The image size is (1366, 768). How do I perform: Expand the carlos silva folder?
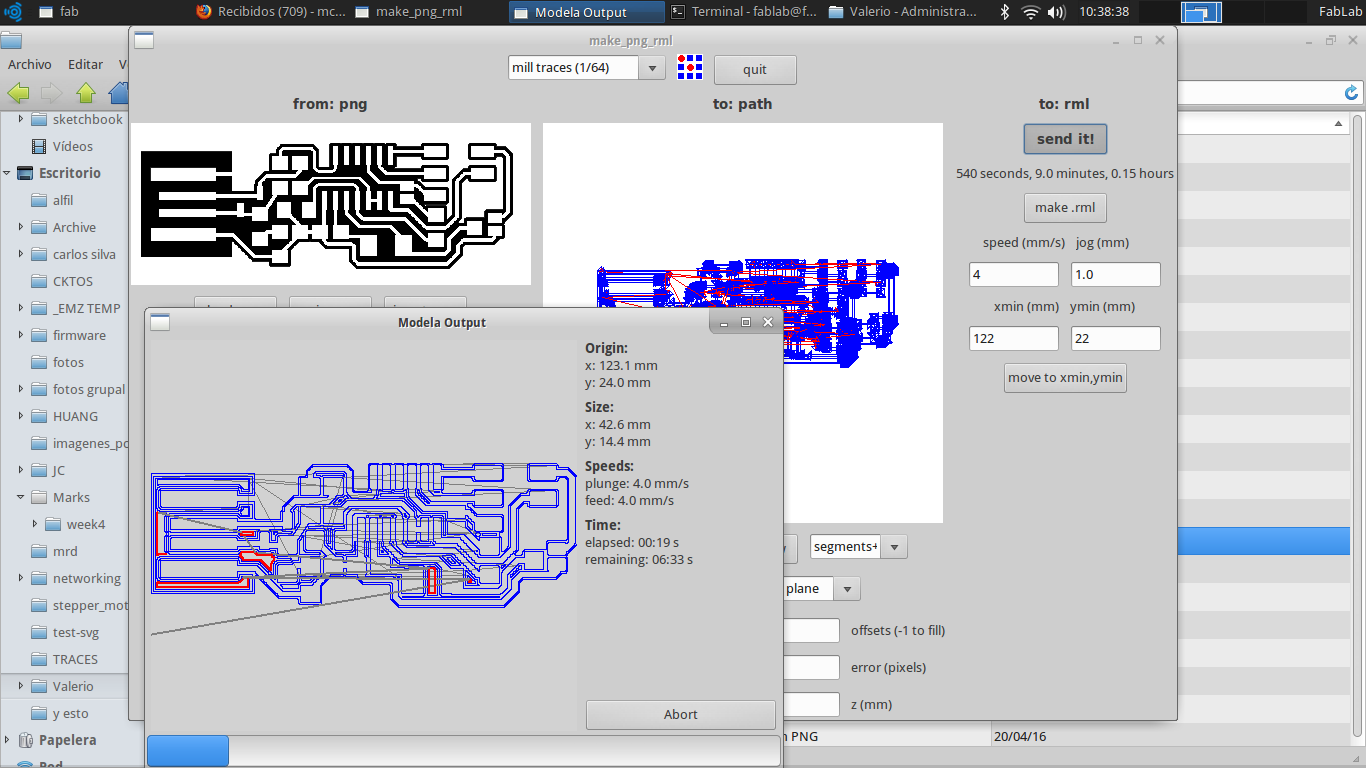pyautogui.click(x=21, y=254)
